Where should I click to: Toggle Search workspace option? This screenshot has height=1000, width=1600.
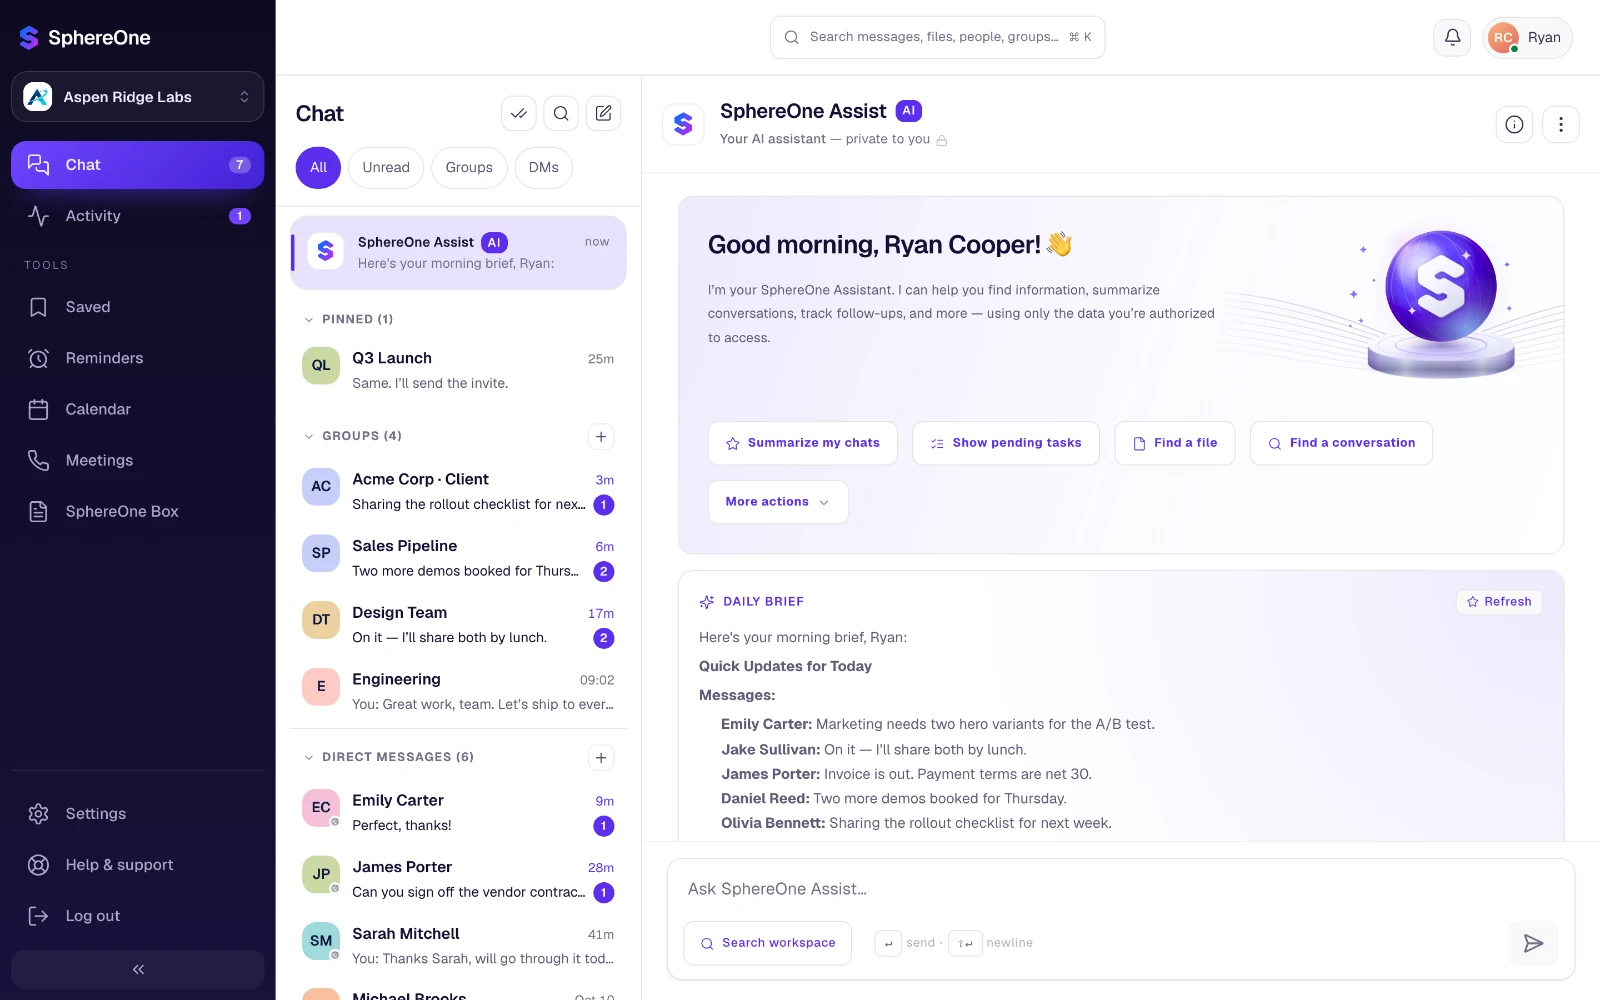[768, 943]
